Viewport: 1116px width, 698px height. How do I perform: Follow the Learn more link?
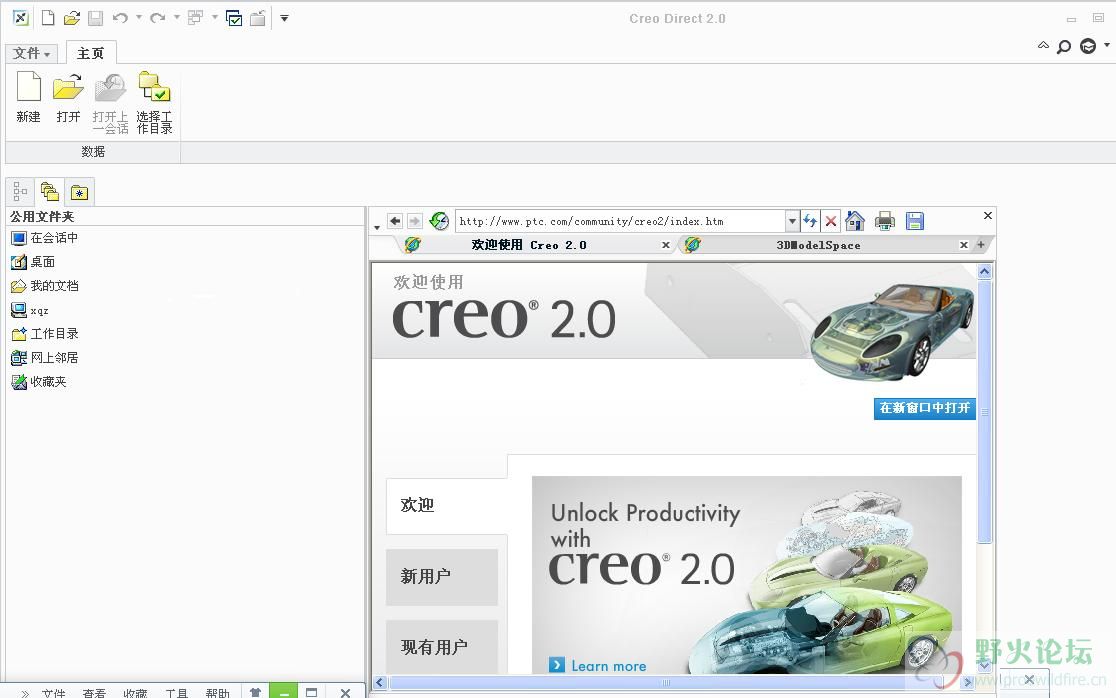(x=598, y=666)
